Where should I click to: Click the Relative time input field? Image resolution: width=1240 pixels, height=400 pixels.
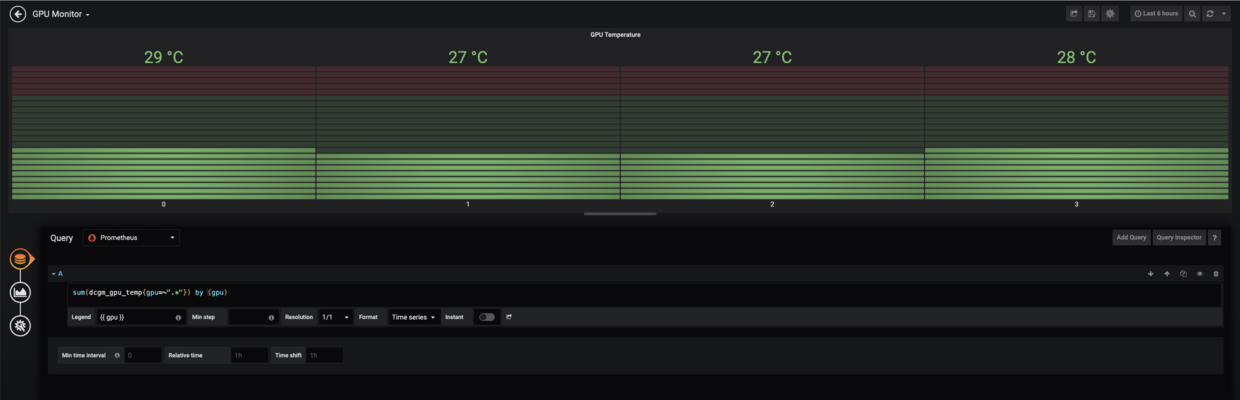pos(248,355)
